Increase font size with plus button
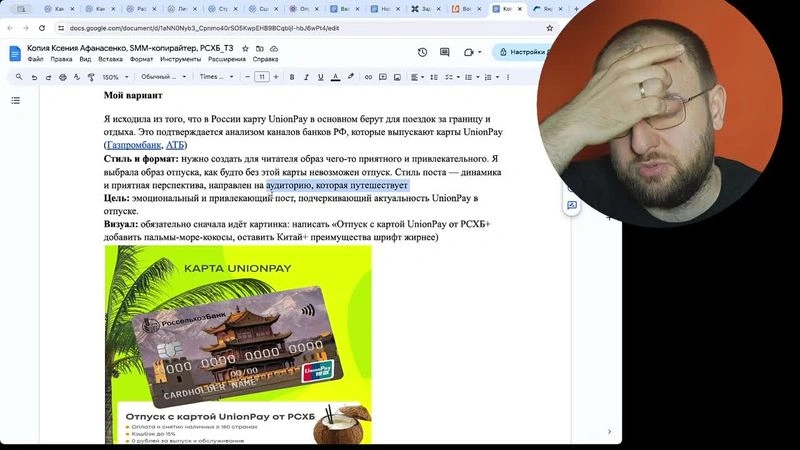800x450 pixels. pos(276,77)
